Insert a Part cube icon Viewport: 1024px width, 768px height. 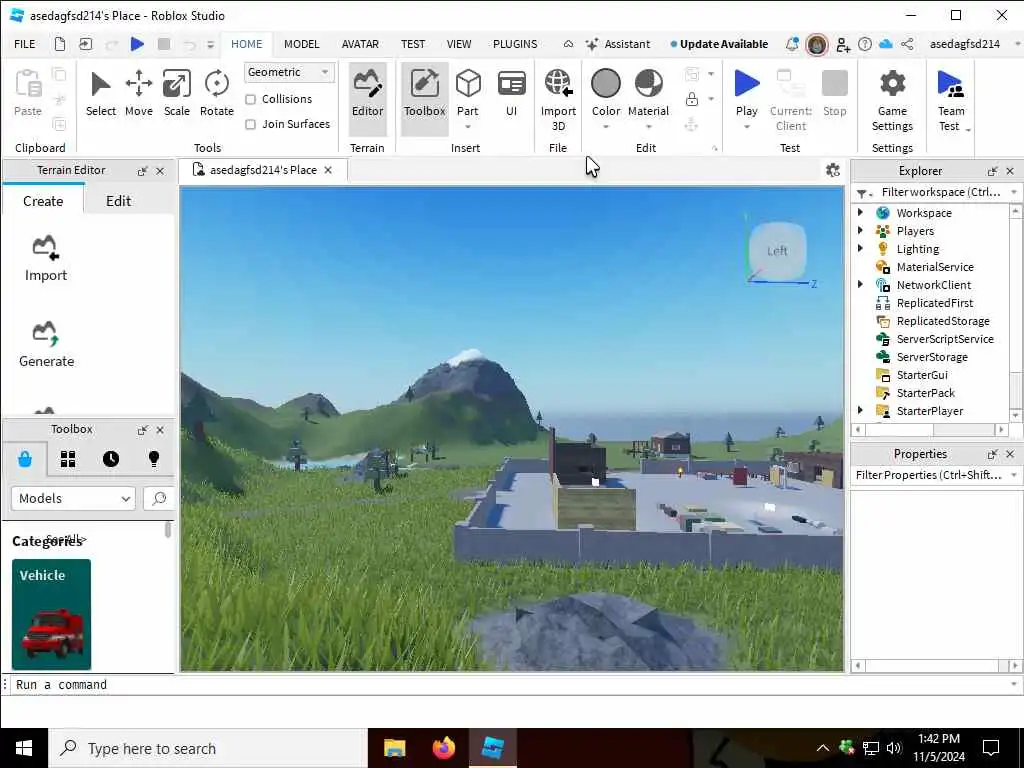coord(468,84)
